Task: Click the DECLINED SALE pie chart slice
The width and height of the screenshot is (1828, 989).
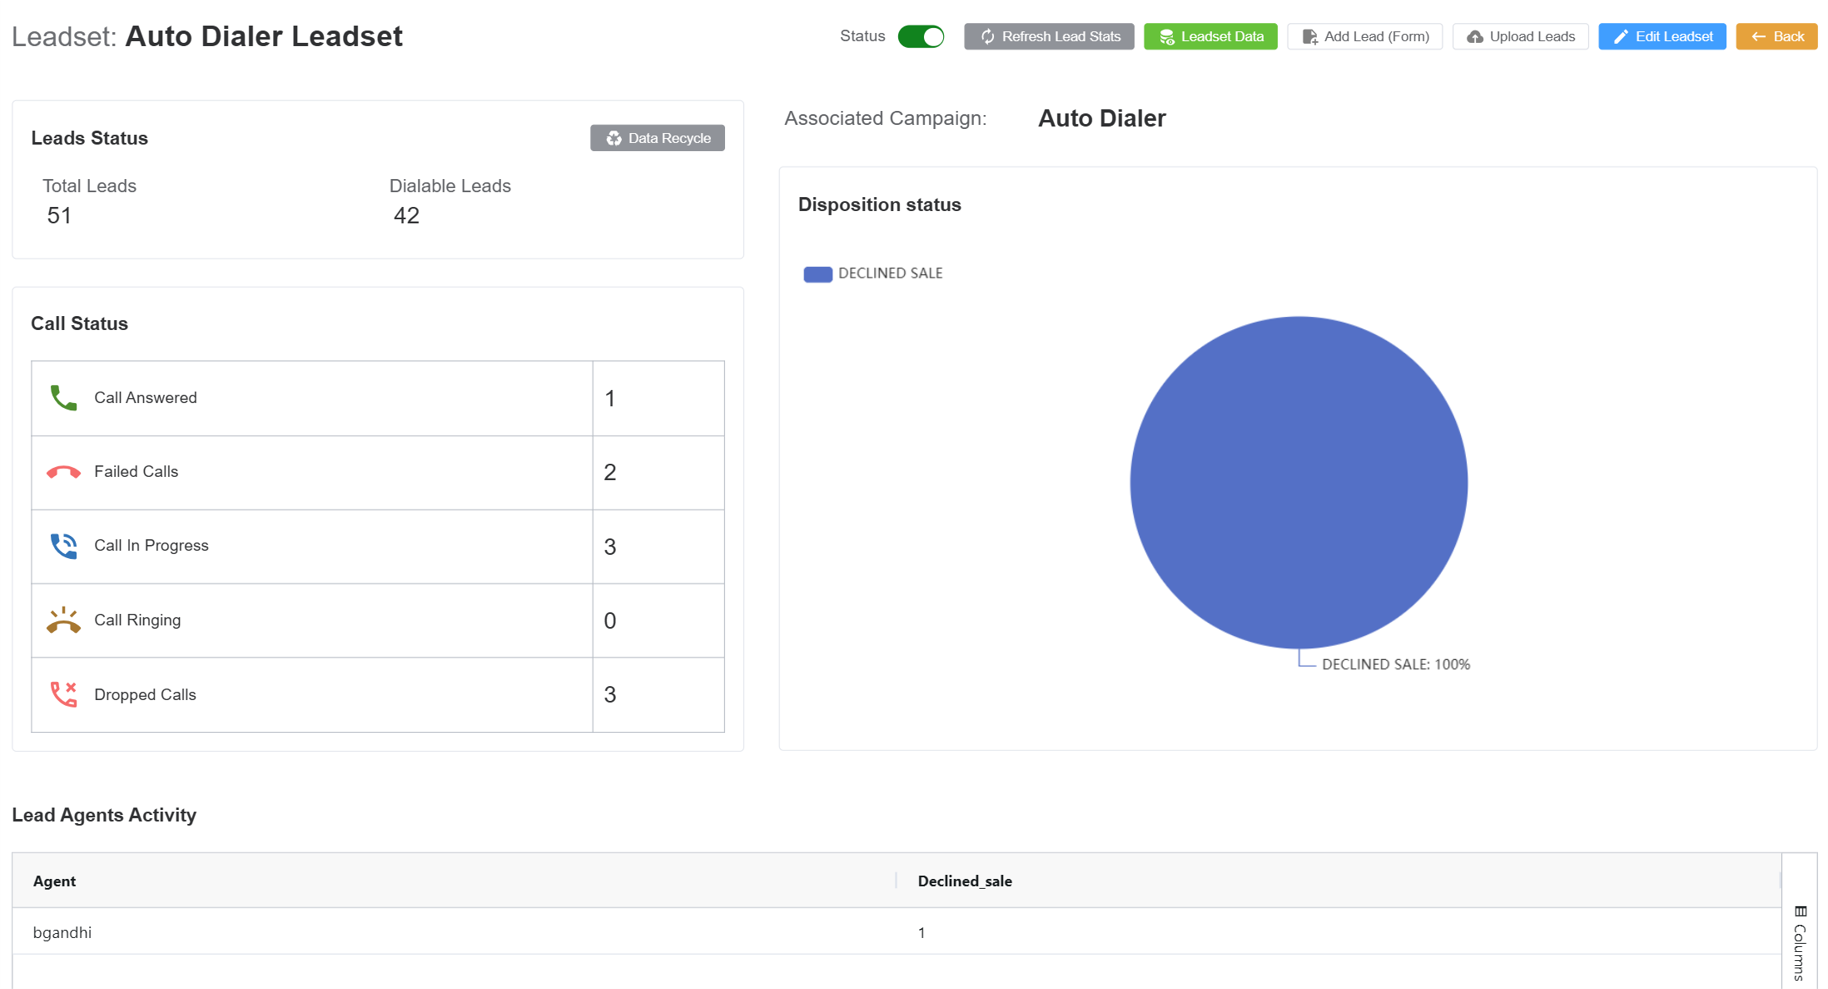Action: pyautogui.click(x=1299, y=481)
